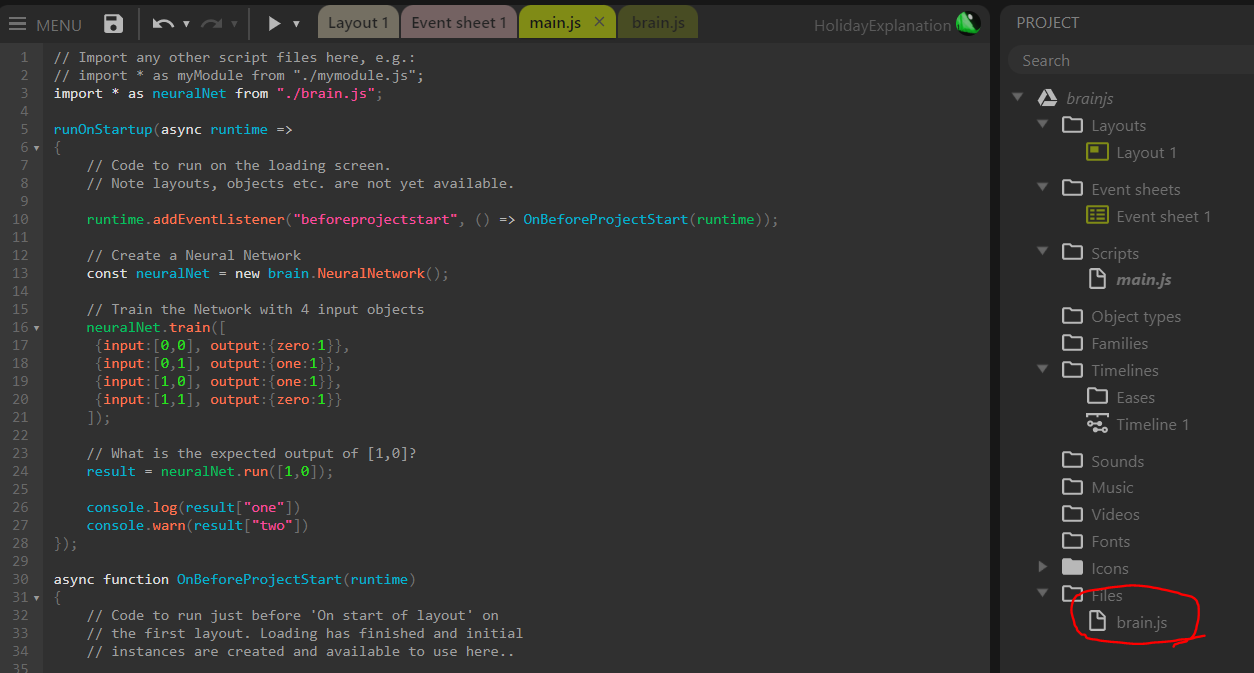Click the green user avatar icon

coord(968,23)
